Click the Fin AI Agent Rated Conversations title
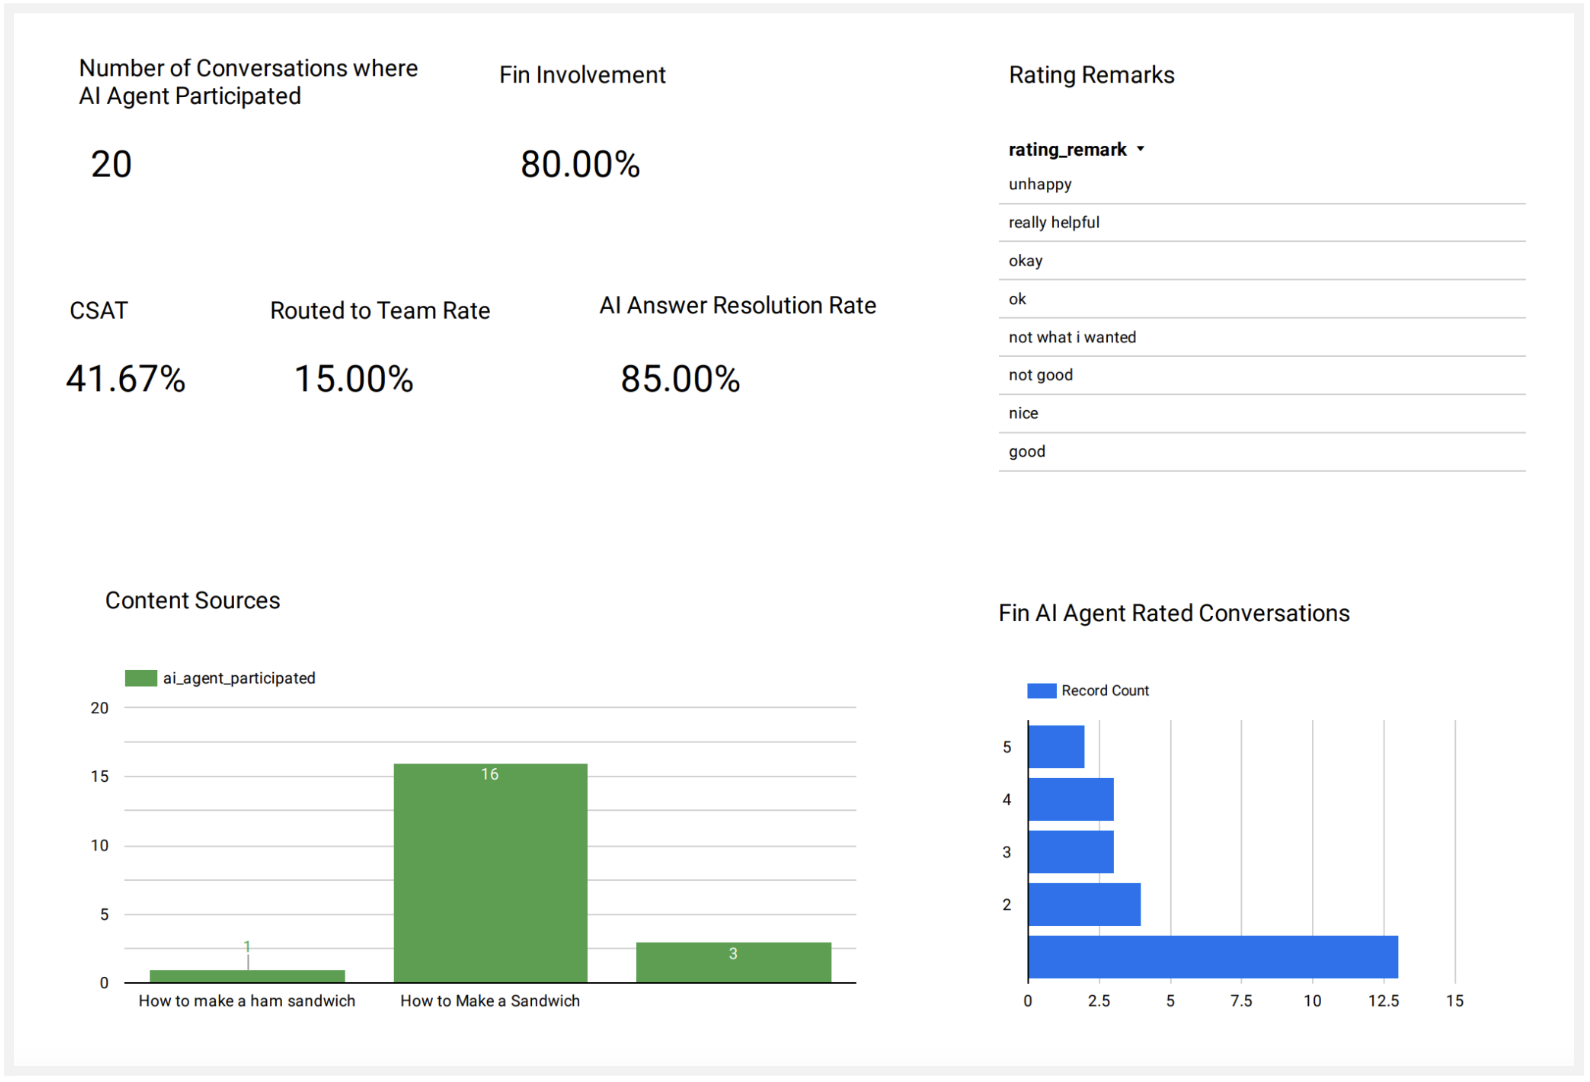The height and width of the screenshot is (1082, 1590). [x=1174, y=614]
